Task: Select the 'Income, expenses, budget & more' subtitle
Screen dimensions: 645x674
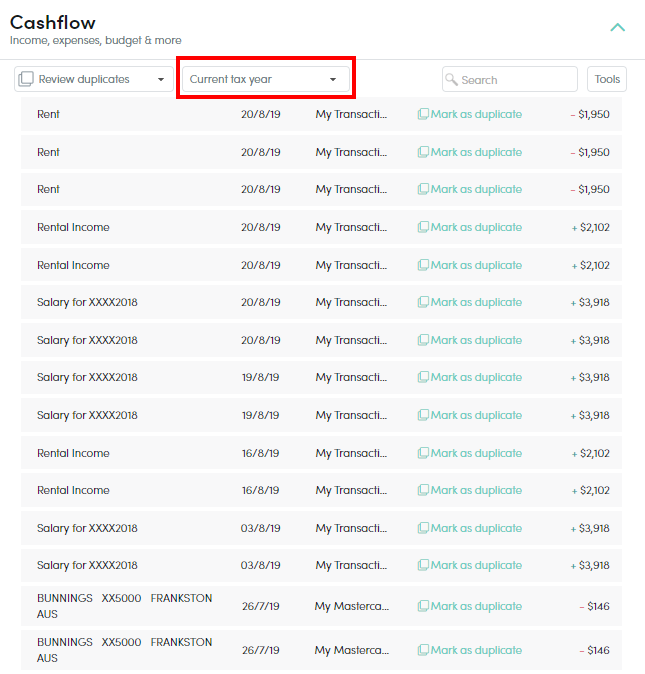Action: pos(96,40)
